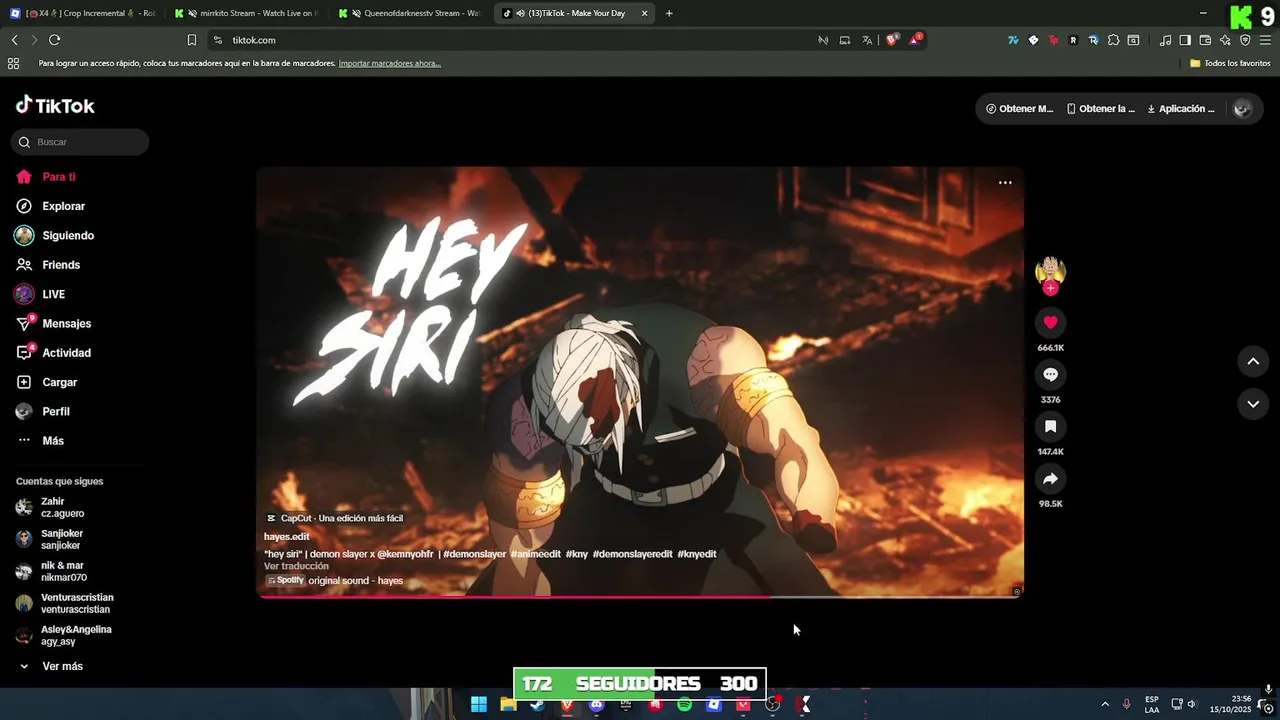Screen dimensions: 1280x720
Task: Bookmark this page icon in toolbar
Action: (x=192, y=40)
